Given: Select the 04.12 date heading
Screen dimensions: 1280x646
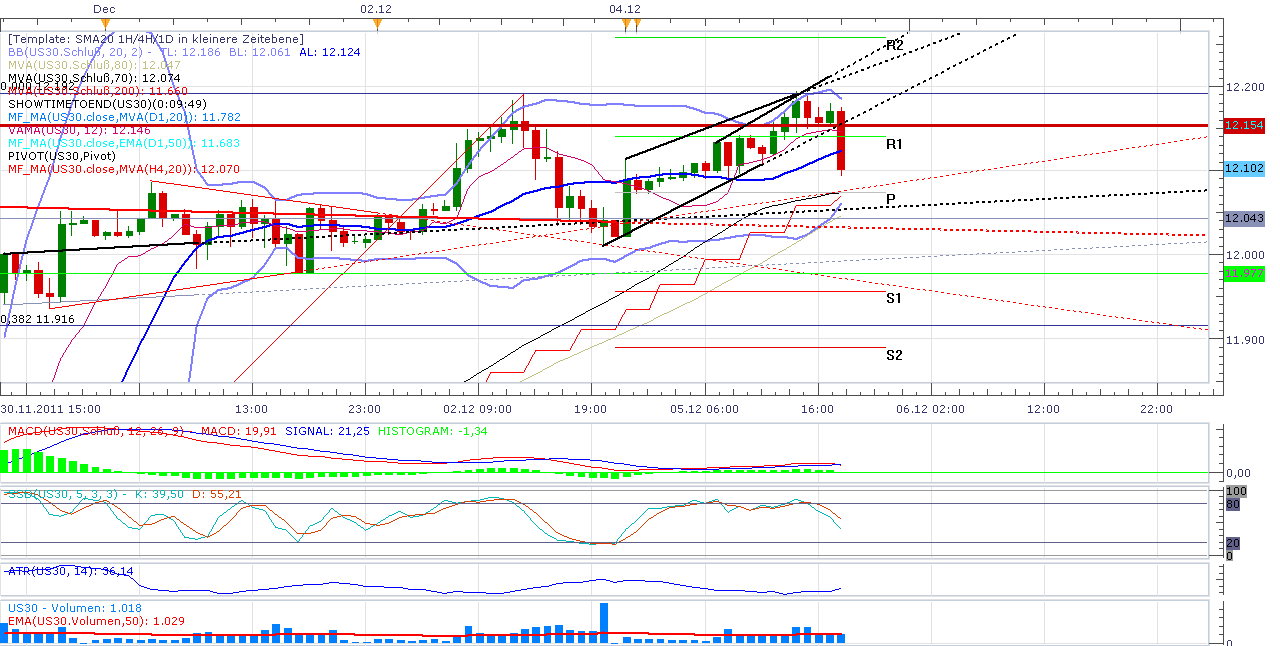Looking at the screenshot, I should (x=623, y=8).
